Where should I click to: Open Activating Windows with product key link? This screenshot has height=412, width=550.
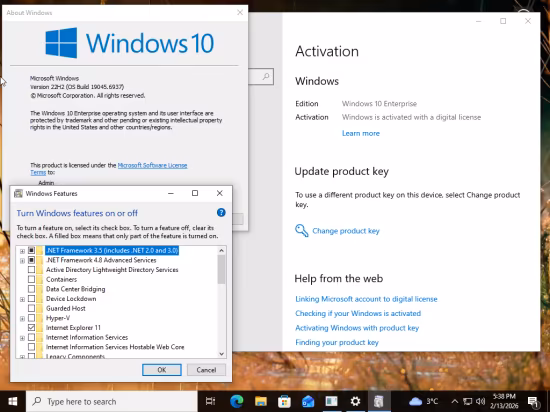[357, 328]
